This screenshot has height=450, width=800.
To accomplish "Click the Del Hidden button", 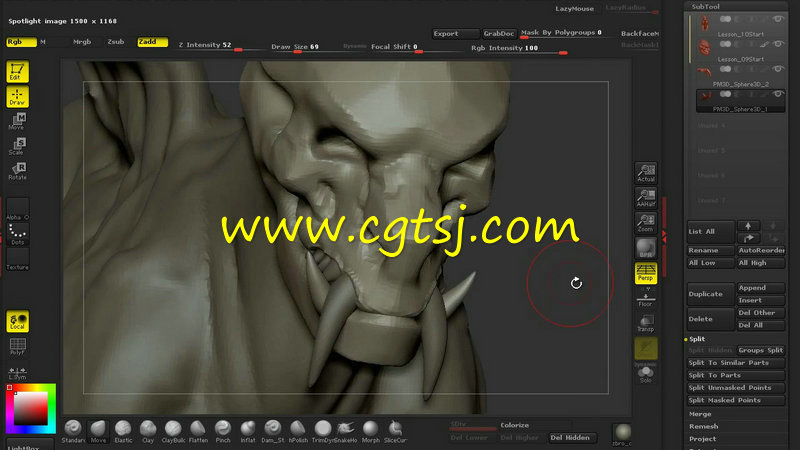I will tap(570, 438).
